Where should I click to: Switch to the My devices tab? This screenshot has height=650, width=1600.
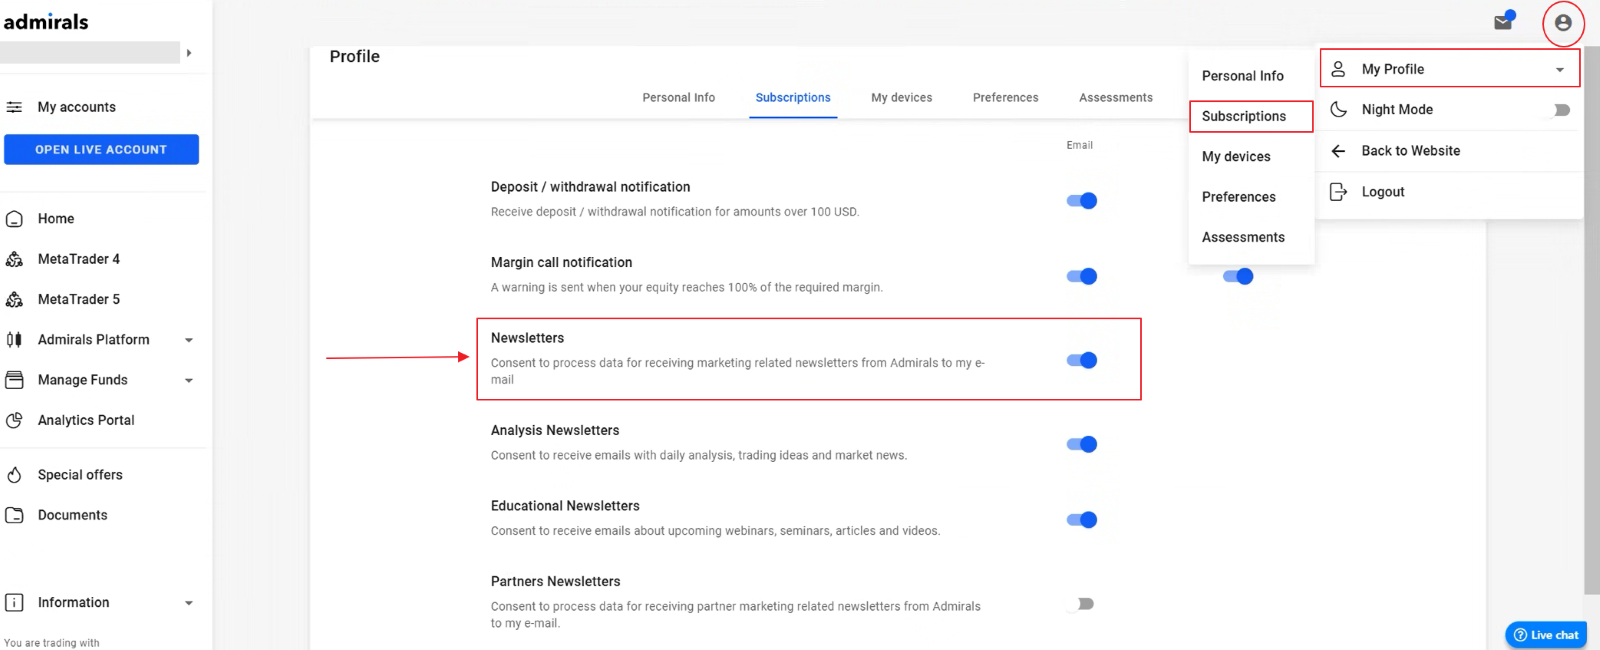tap(901, 98)
